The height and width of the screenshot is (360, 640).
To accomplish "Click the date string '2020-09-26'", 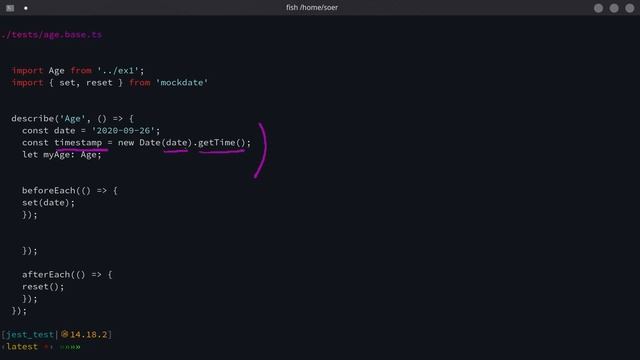I will point(123,131).
